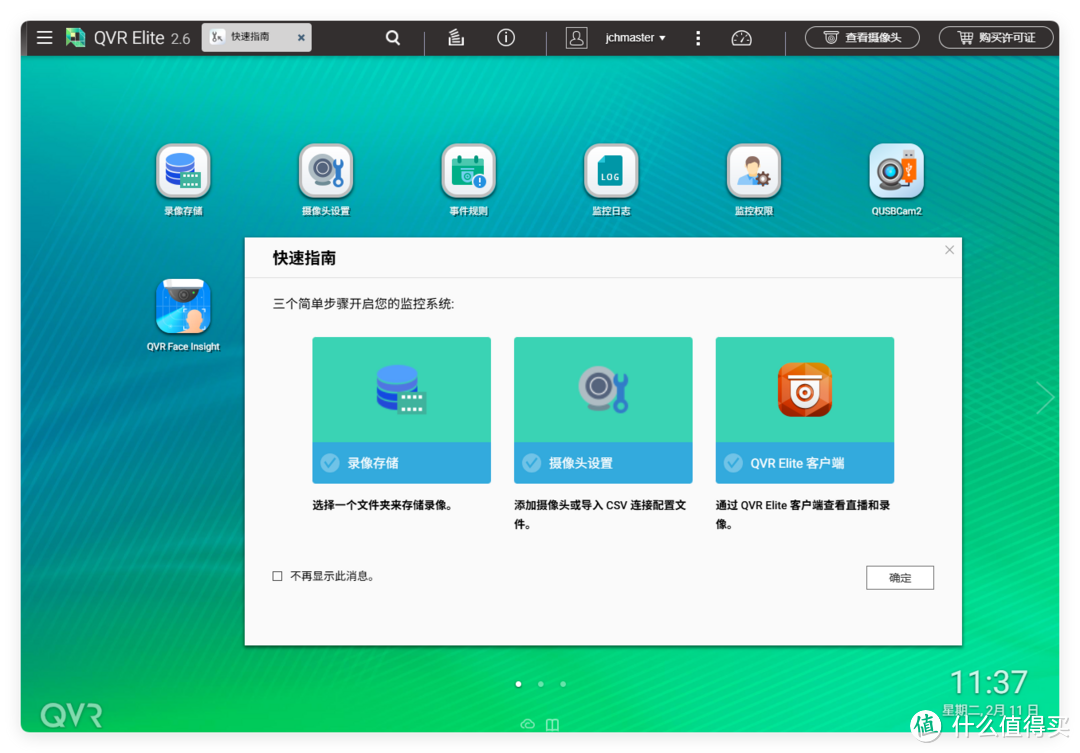Click the 购买许可证 button
Screen dimensions: 1080x753
pyautogui.click(x=996, y=38)
